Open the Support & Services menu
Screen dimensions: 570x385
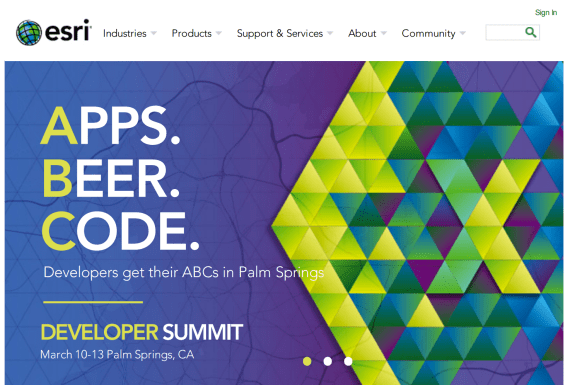pyautogui.click(x=280, y=33)
